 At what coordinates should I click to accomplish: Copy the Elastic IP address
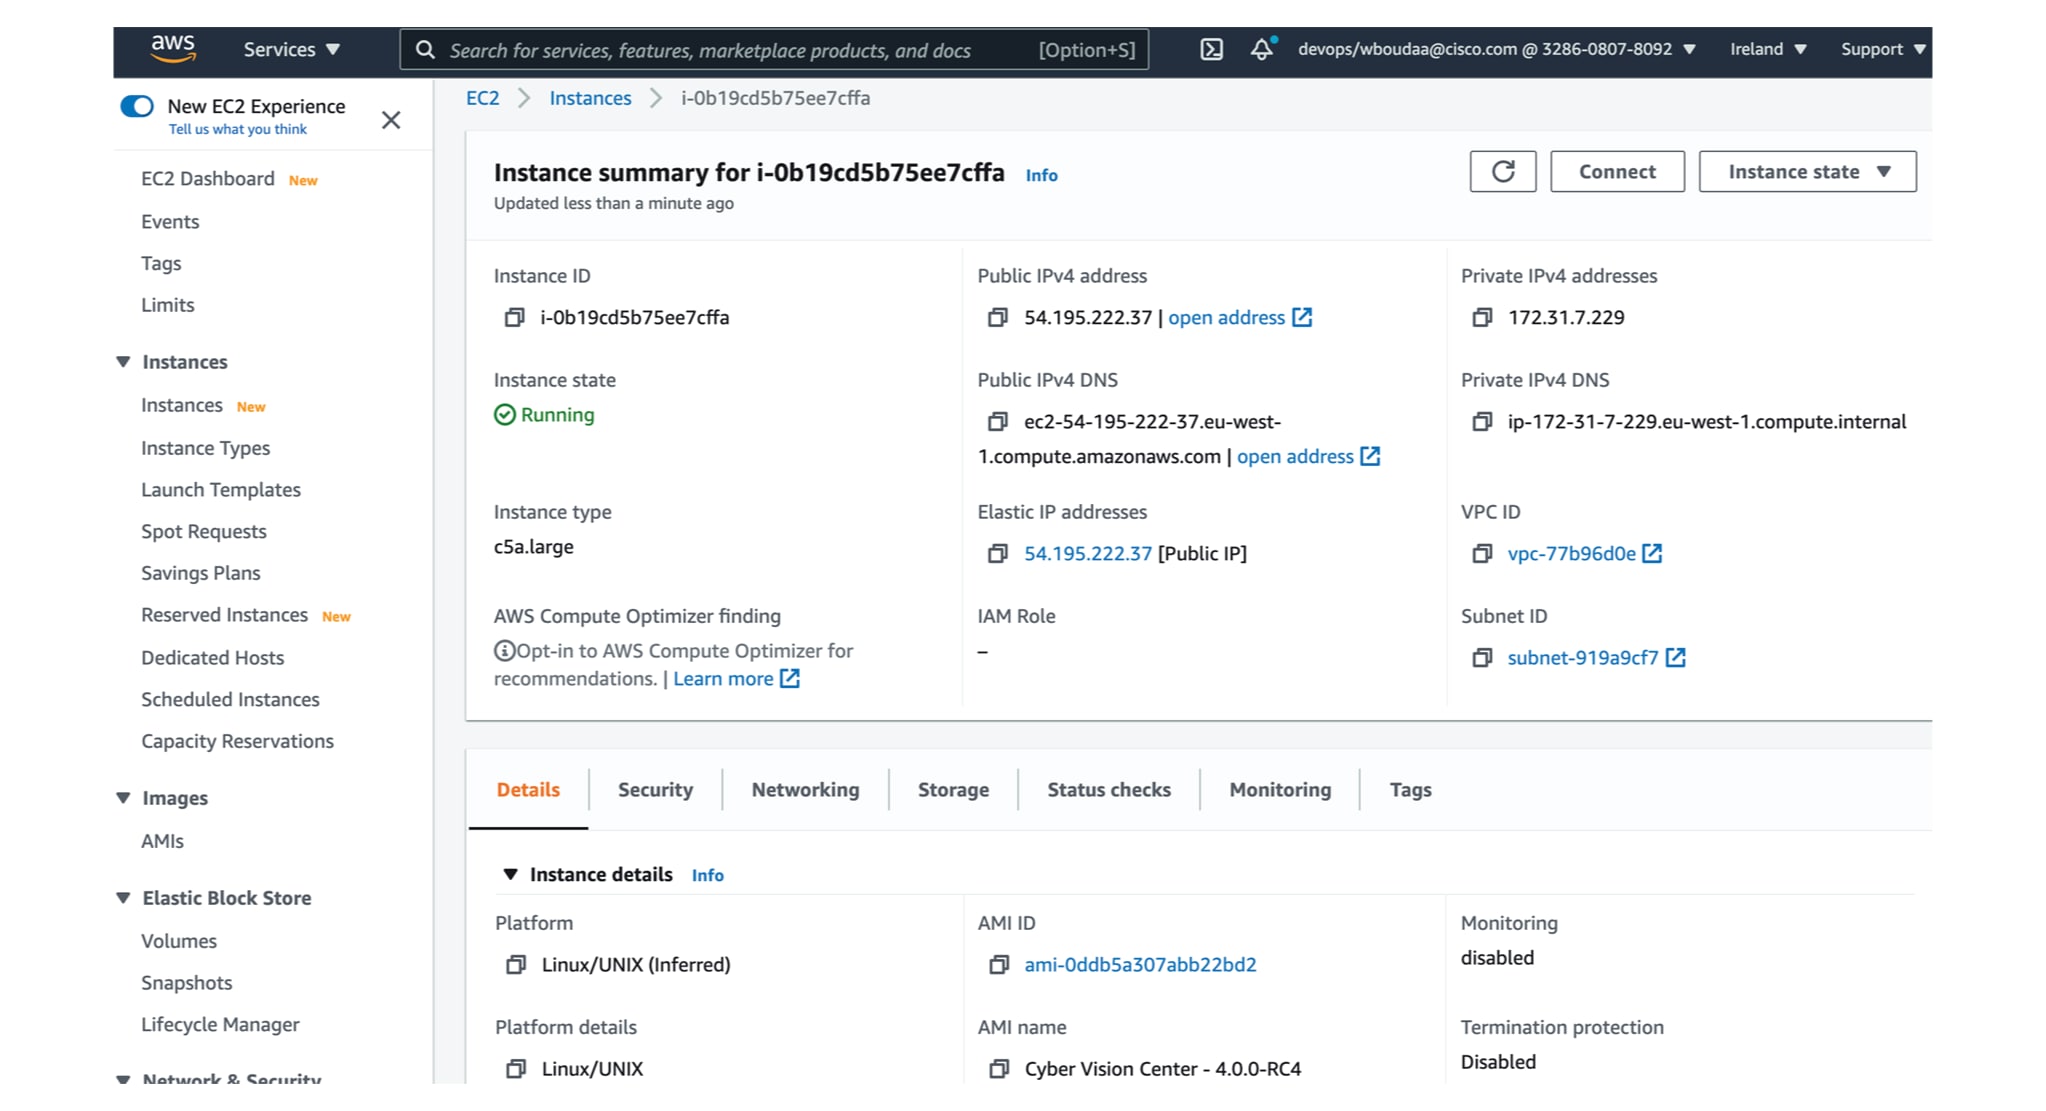click(x=997, y=553)
